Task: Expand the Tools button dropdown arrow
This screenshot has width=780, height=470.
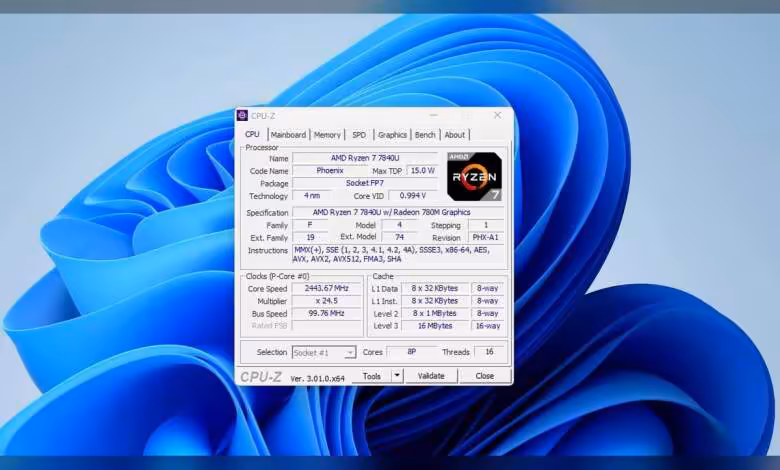Action: coord(397,376)
